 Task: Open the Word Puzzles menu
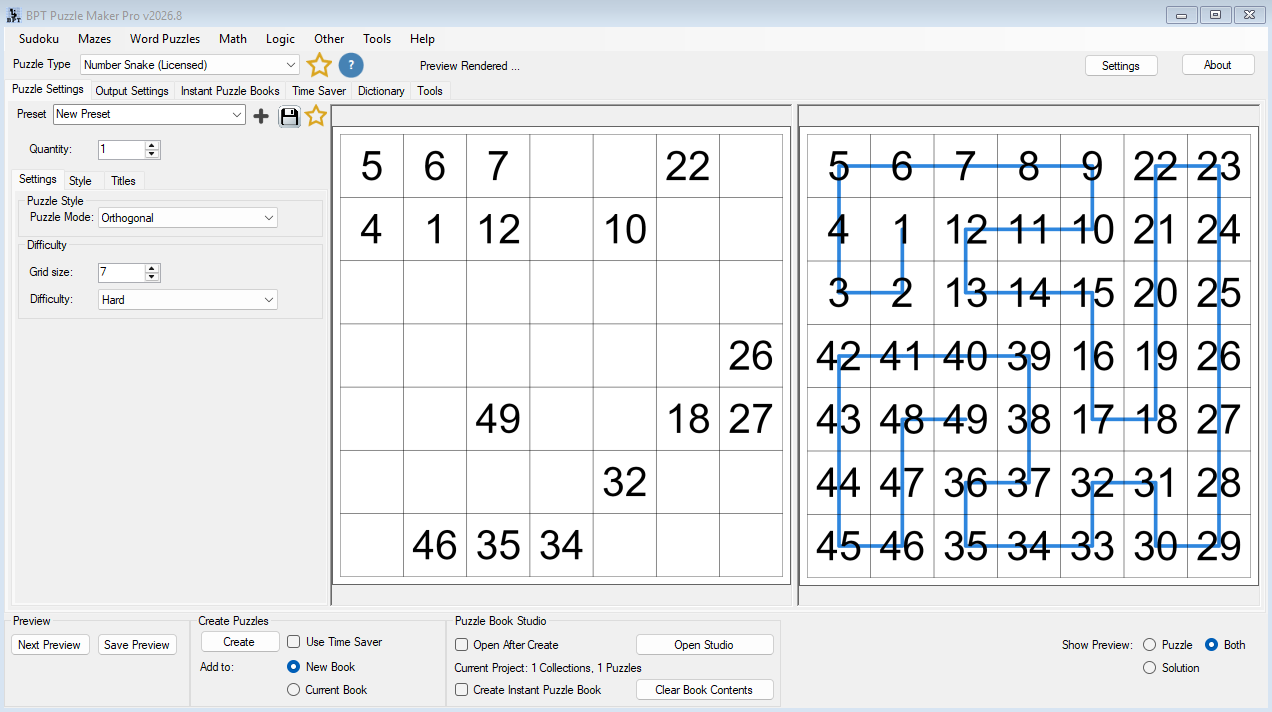165,39
